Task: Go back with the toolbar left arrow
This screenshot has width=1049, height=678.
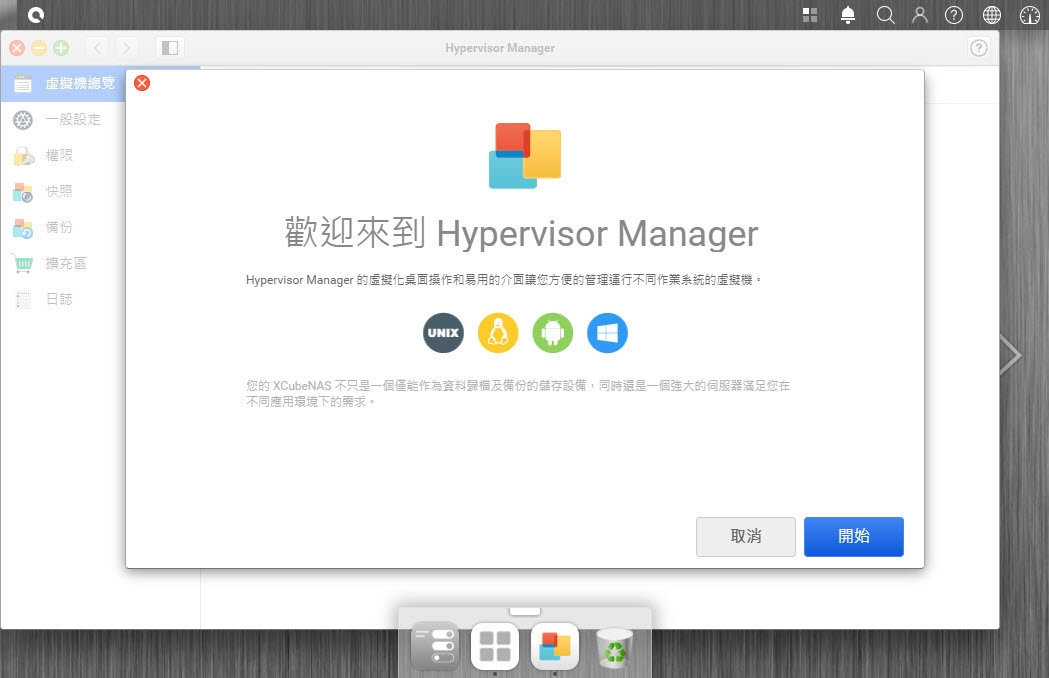Action: pos(98,48)
